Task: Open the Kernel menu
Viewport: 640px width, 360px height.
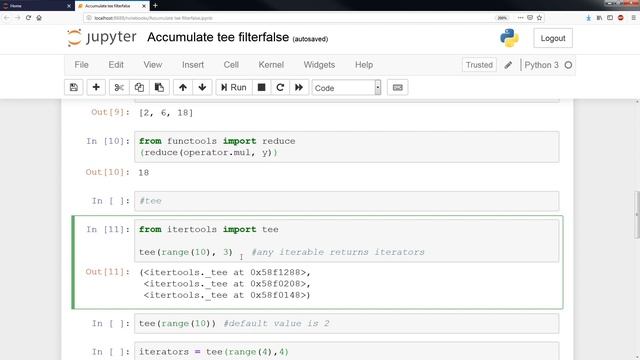Action: (271, 65)
